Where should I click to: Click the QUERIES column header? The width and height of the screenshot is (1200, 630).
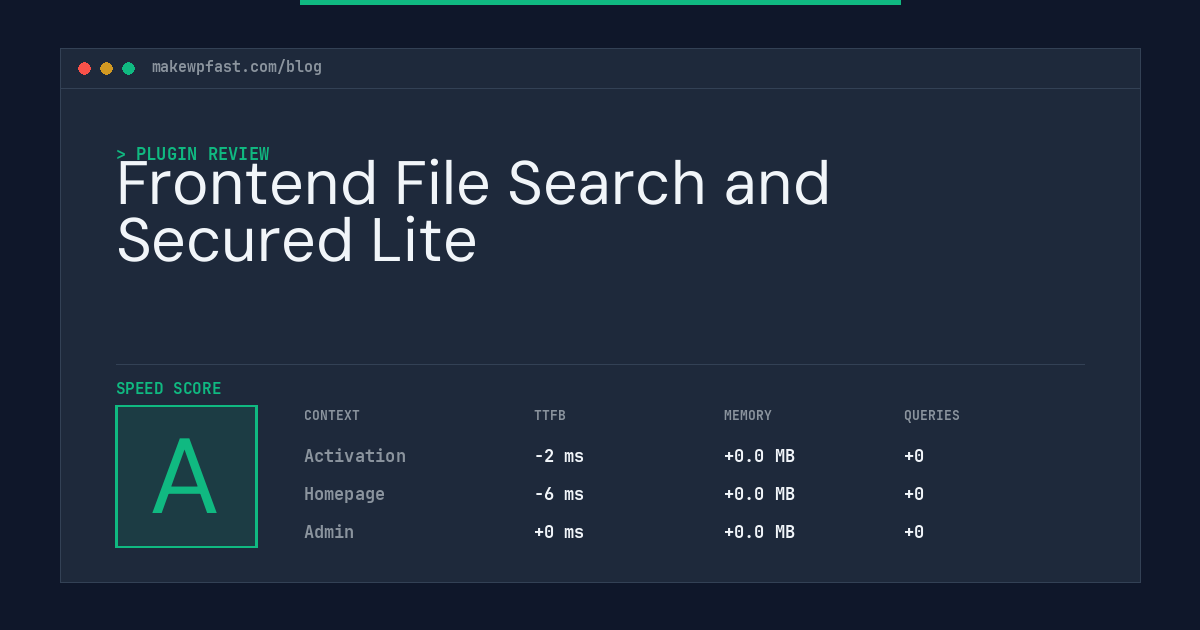[x=932, y=416]
